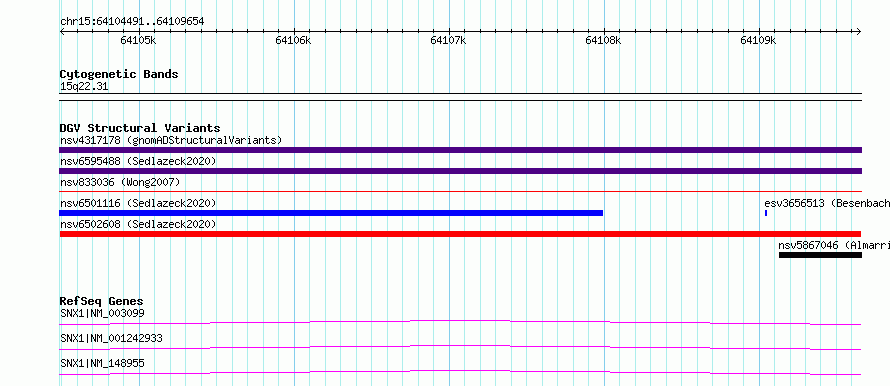Screen dimensions: 890x386
Task: Click the chr15:64104491..64109654 coordinate label
Action: click(132, 22)
